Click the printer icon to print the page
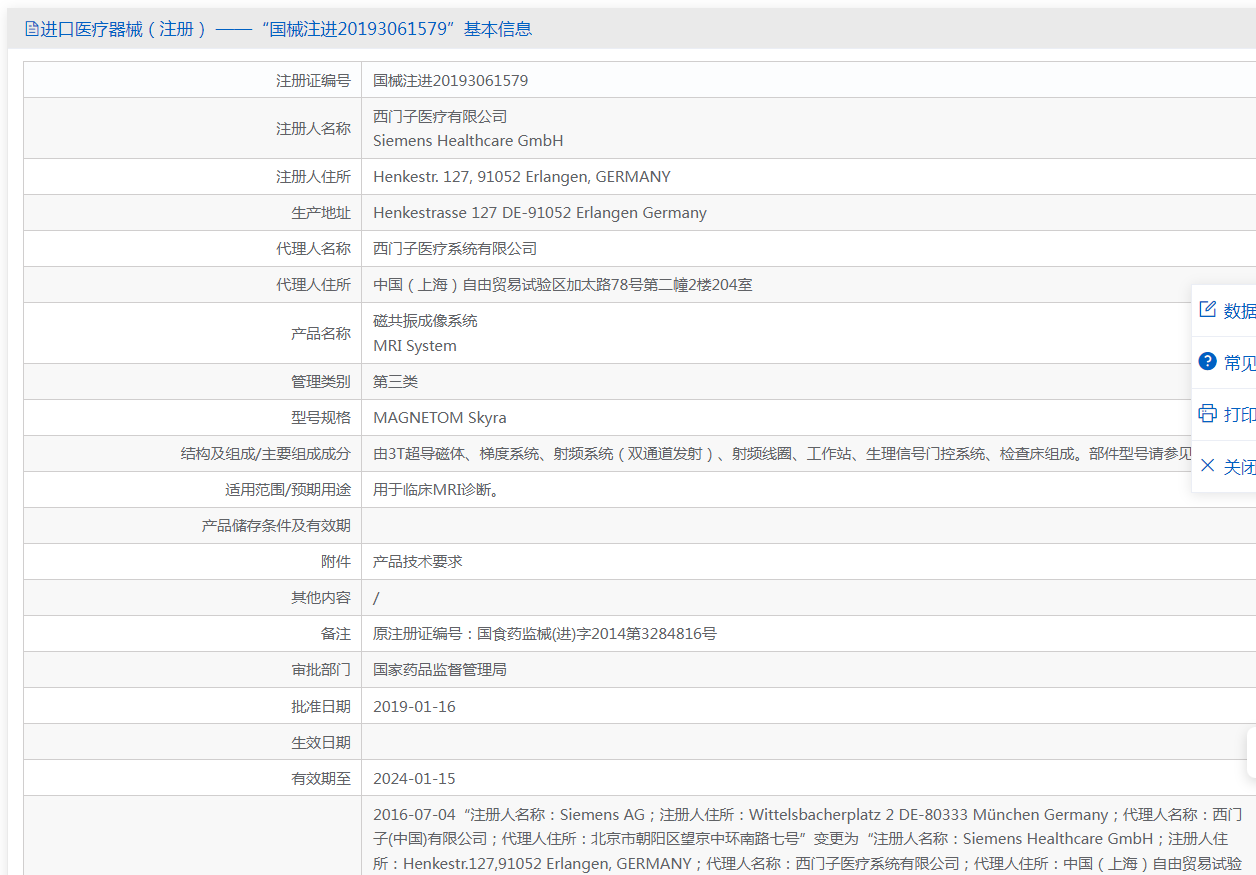 pos(1207,414)
